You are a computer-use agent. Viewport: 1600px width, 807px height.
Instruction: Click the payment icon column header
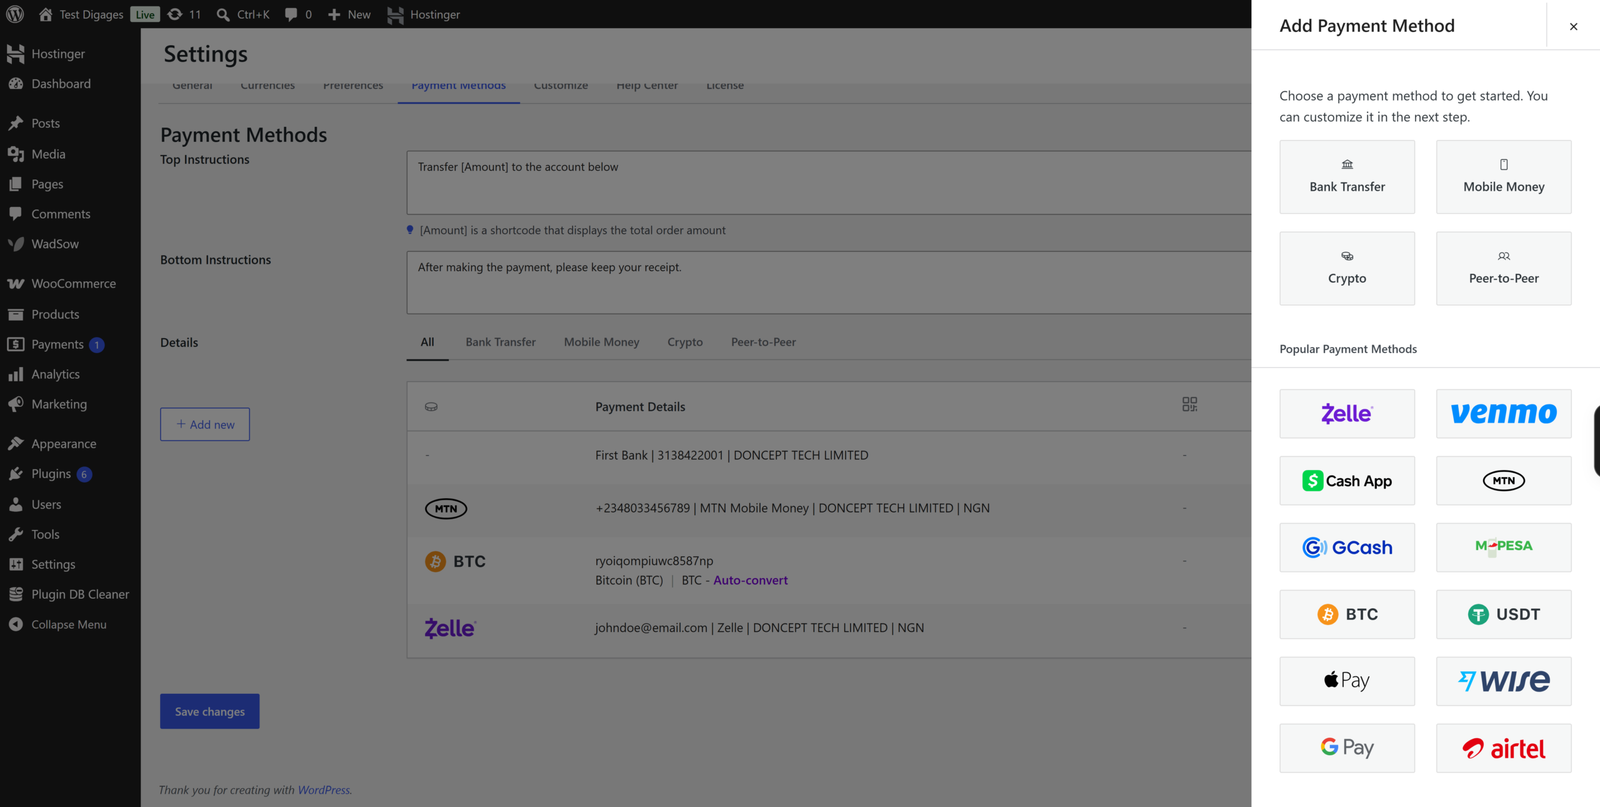pyautogui.click(x=431, y=407)
